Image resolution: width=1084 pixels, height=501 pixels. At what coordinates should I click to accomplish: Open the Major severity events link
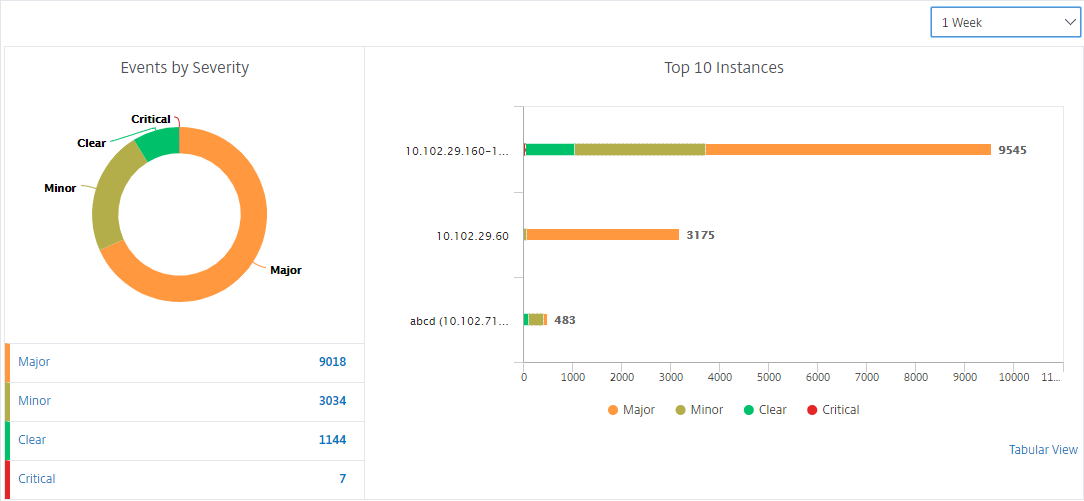point(34,361)
